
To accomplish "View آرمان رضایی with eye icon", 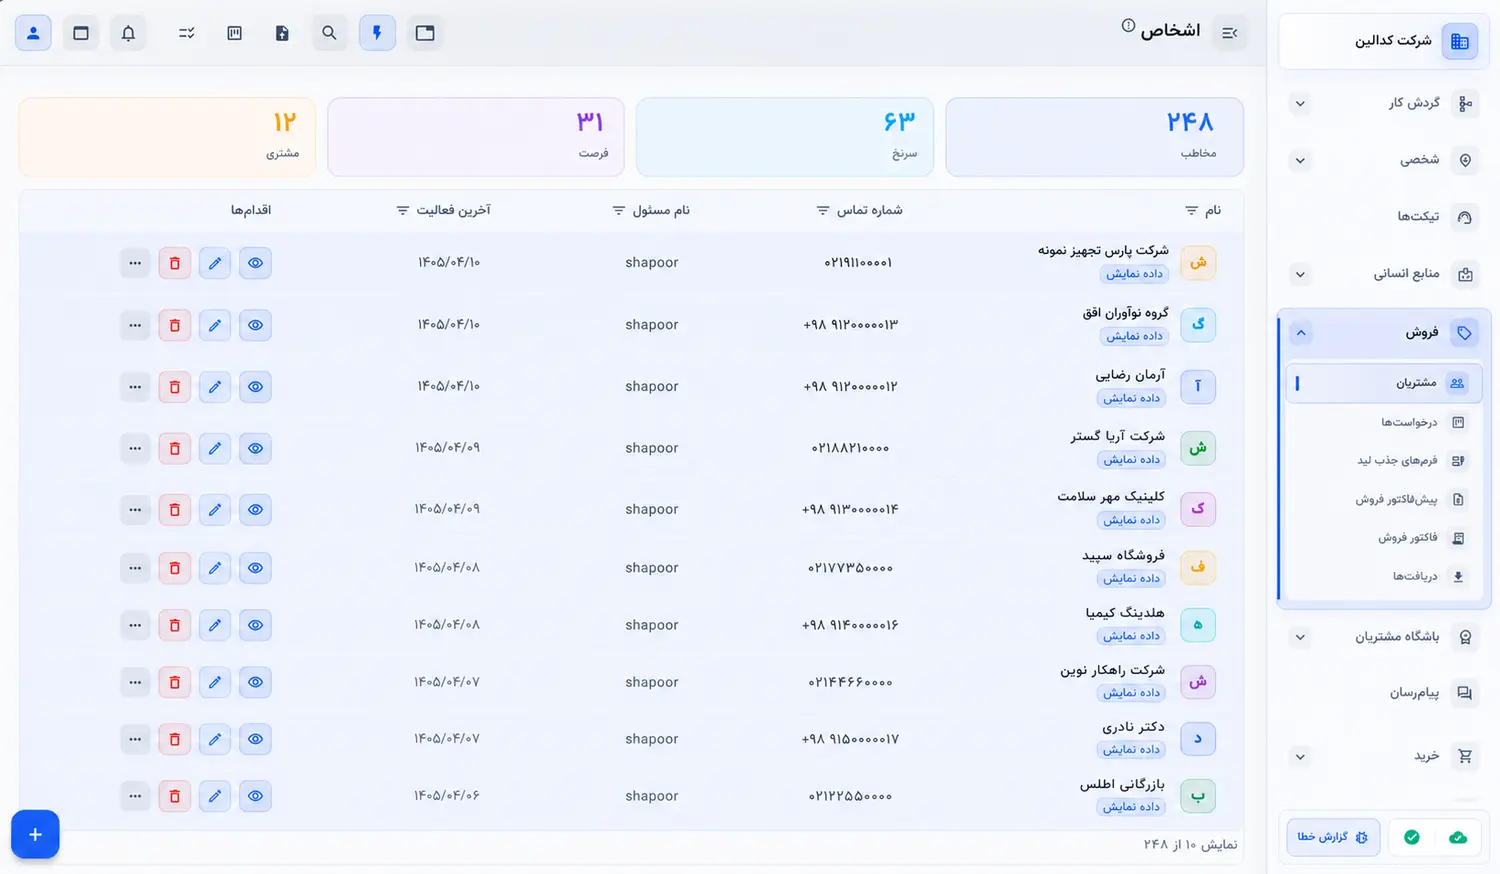I will (256, 387).
